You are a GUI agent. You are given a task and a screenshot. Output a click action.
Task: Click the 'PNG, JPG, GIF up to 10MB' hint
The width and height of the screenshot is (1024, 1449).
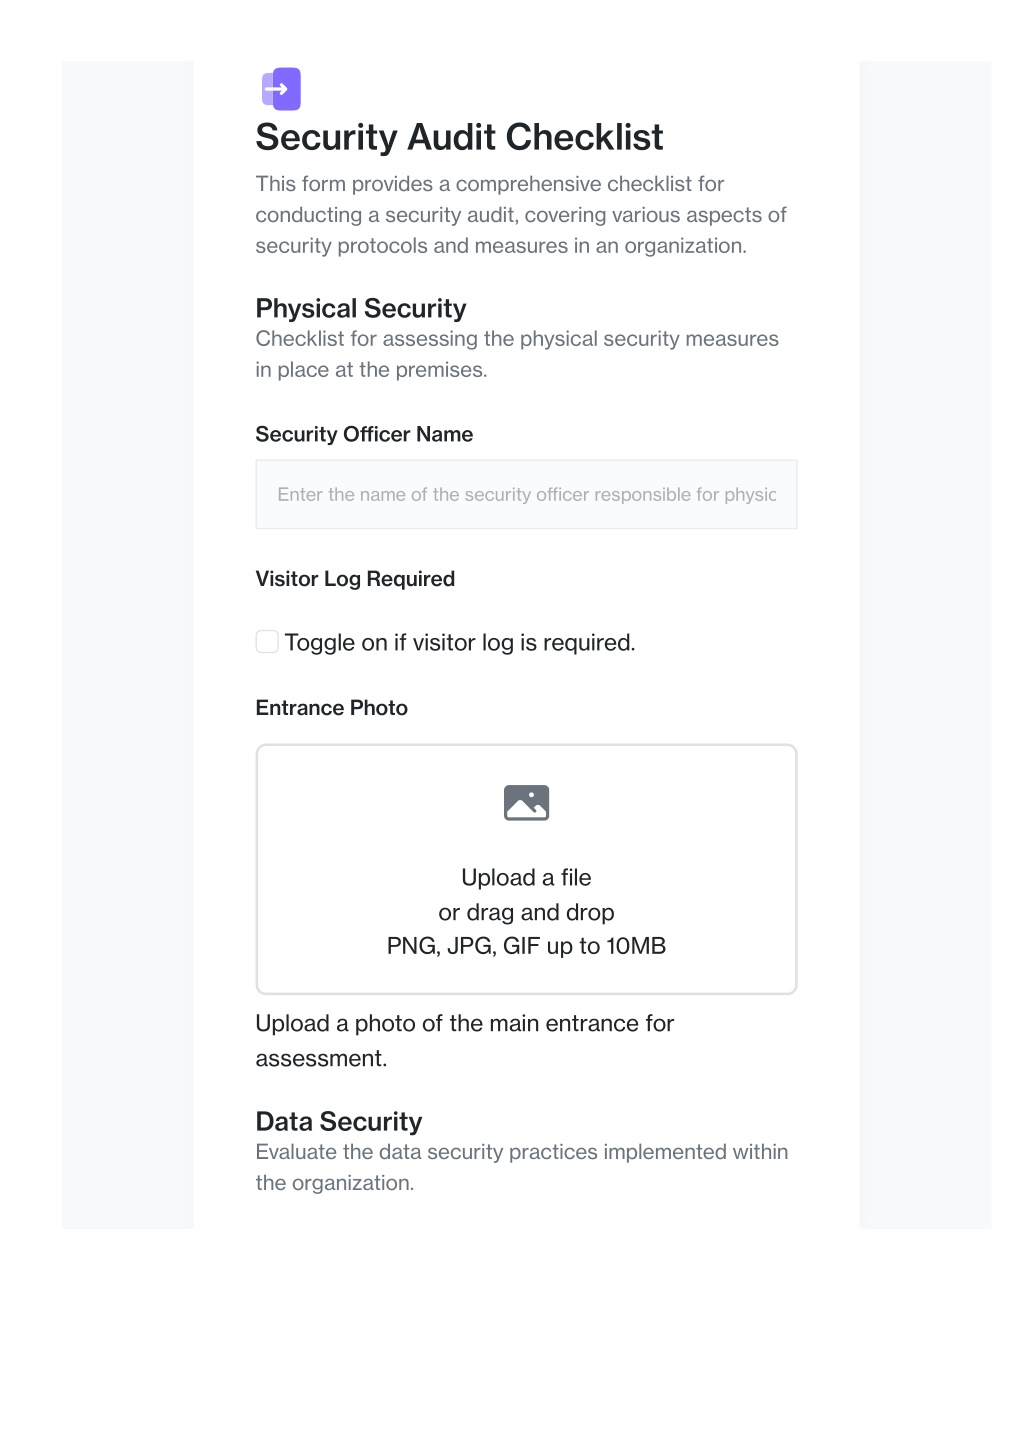point(526,946)
